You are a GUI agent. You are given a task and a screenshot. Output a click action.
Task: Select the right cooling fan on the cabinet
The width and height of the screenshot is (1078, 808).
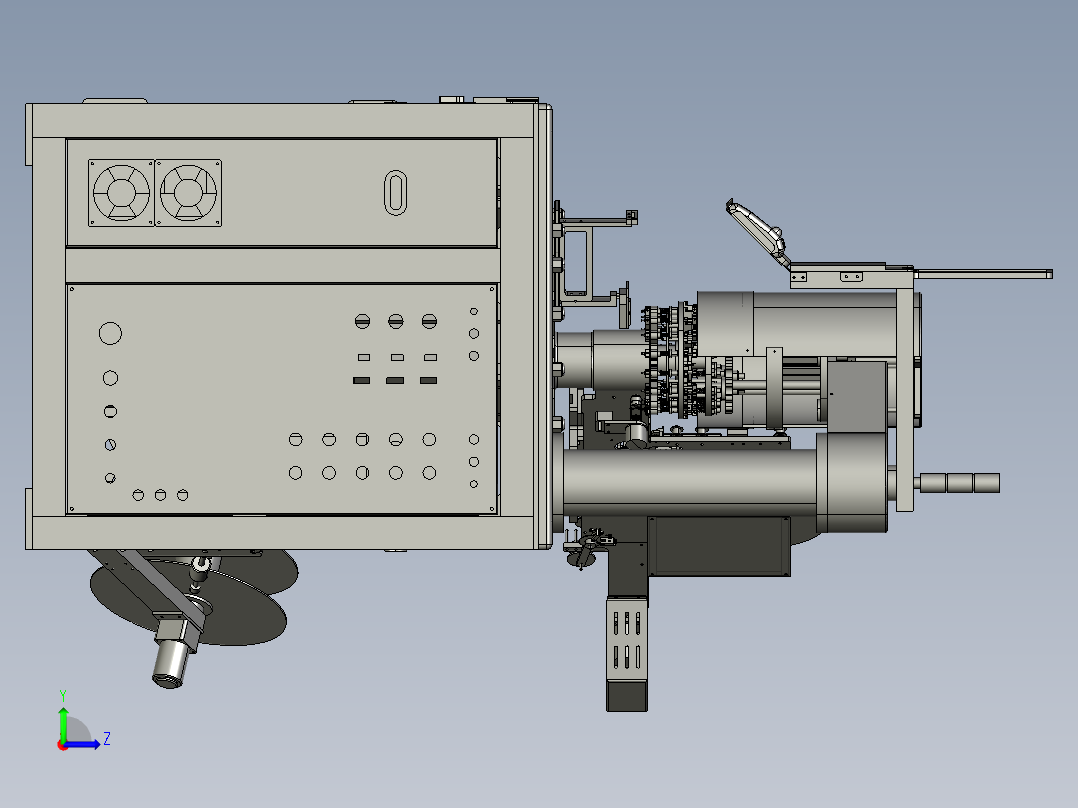pos(188,193)
